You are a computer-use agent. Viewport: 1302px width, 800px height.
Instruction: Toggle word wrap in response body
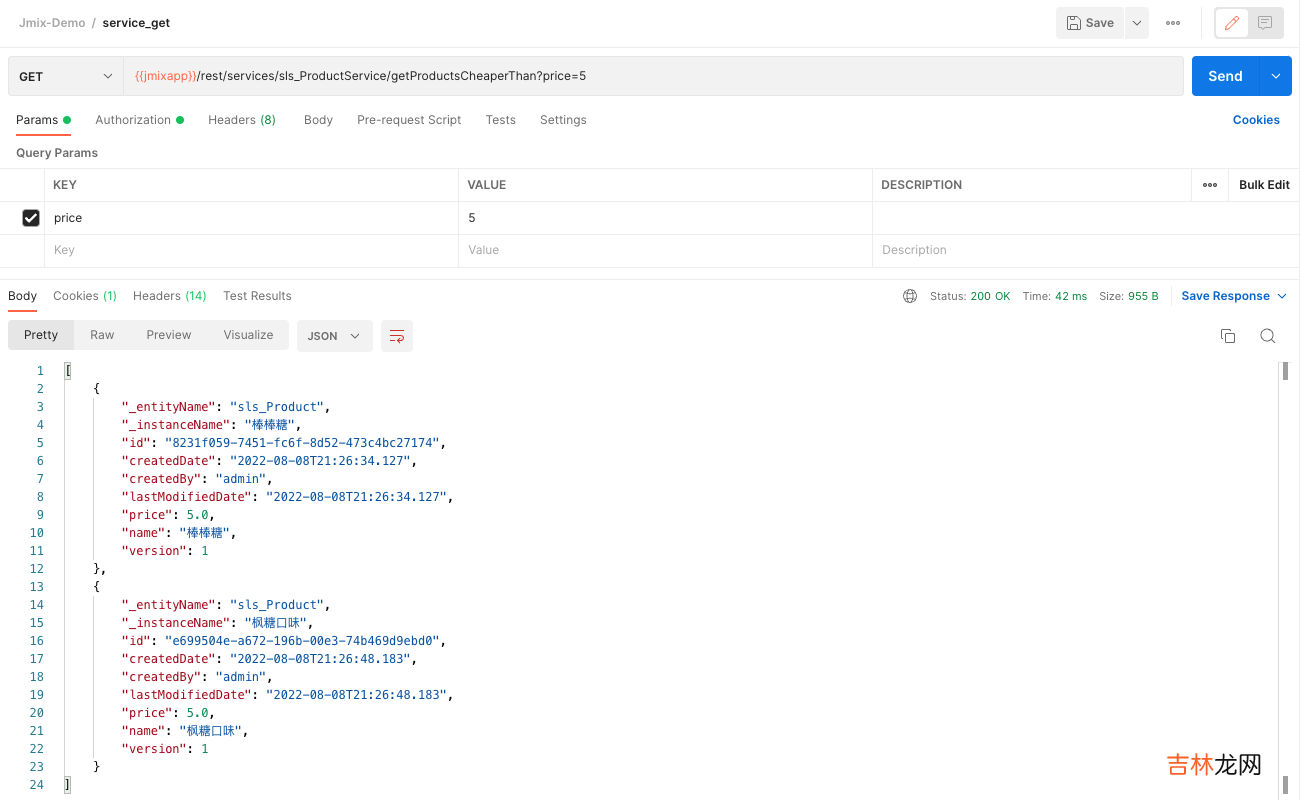click(397, 336)
